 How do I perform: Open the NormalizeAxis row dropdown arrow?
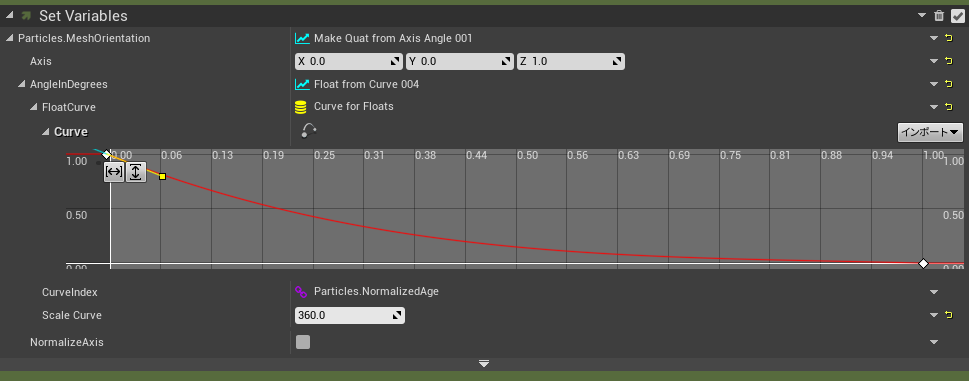click(x=934, y=342)
